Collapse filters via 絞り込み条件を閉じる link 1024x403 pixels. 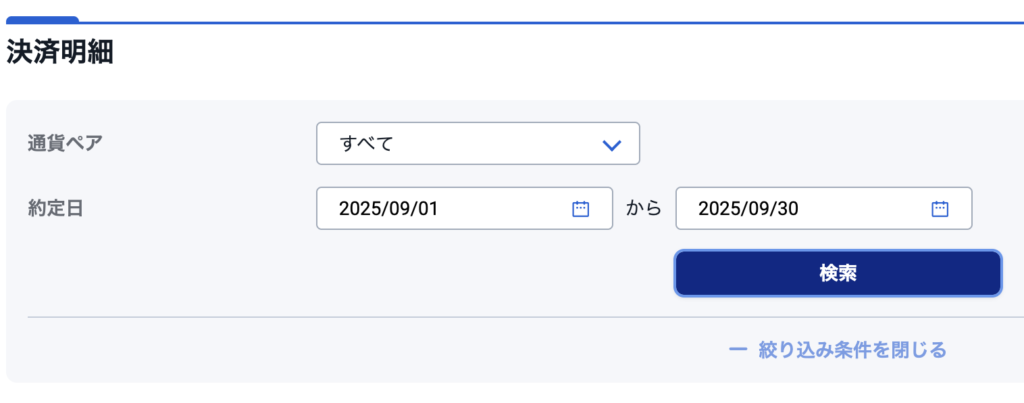coord(852,350)
